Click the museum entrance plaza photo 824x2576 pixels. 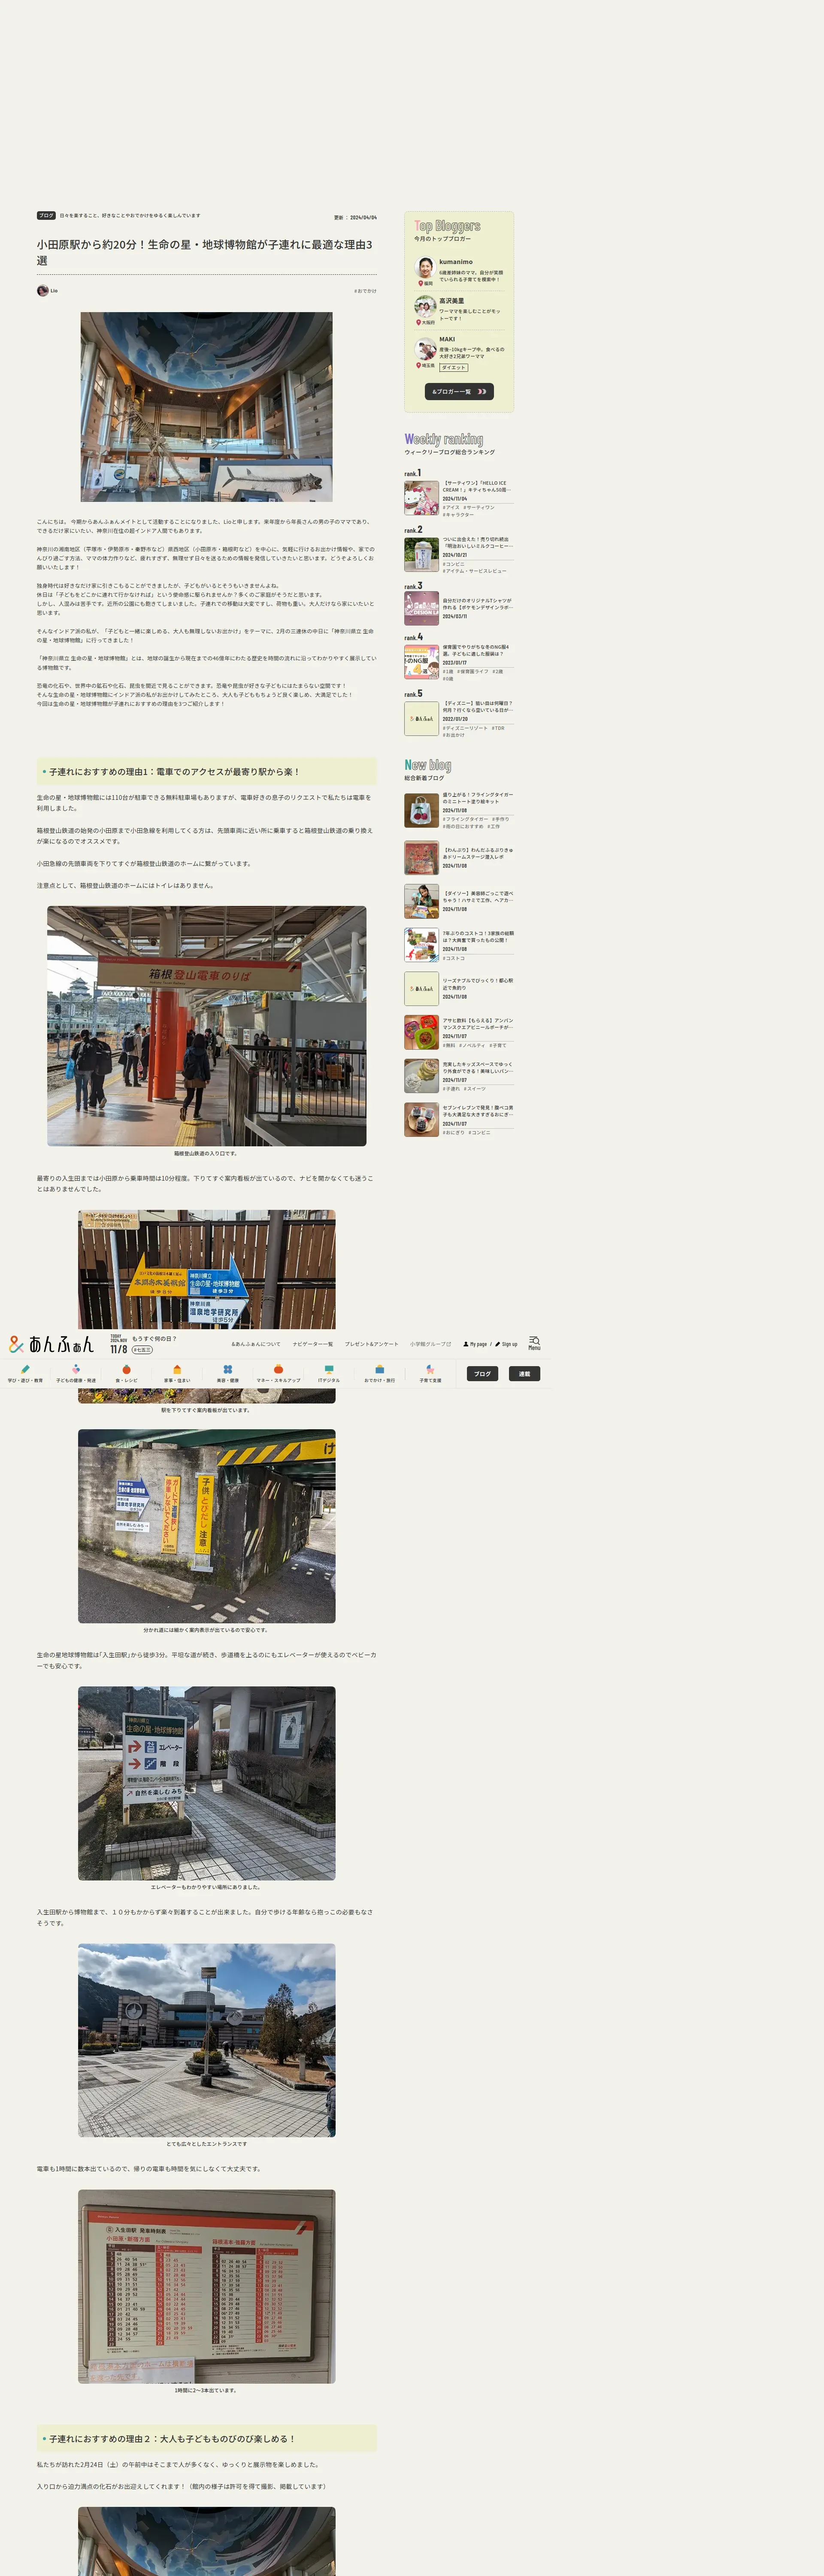click(207, 2040)
